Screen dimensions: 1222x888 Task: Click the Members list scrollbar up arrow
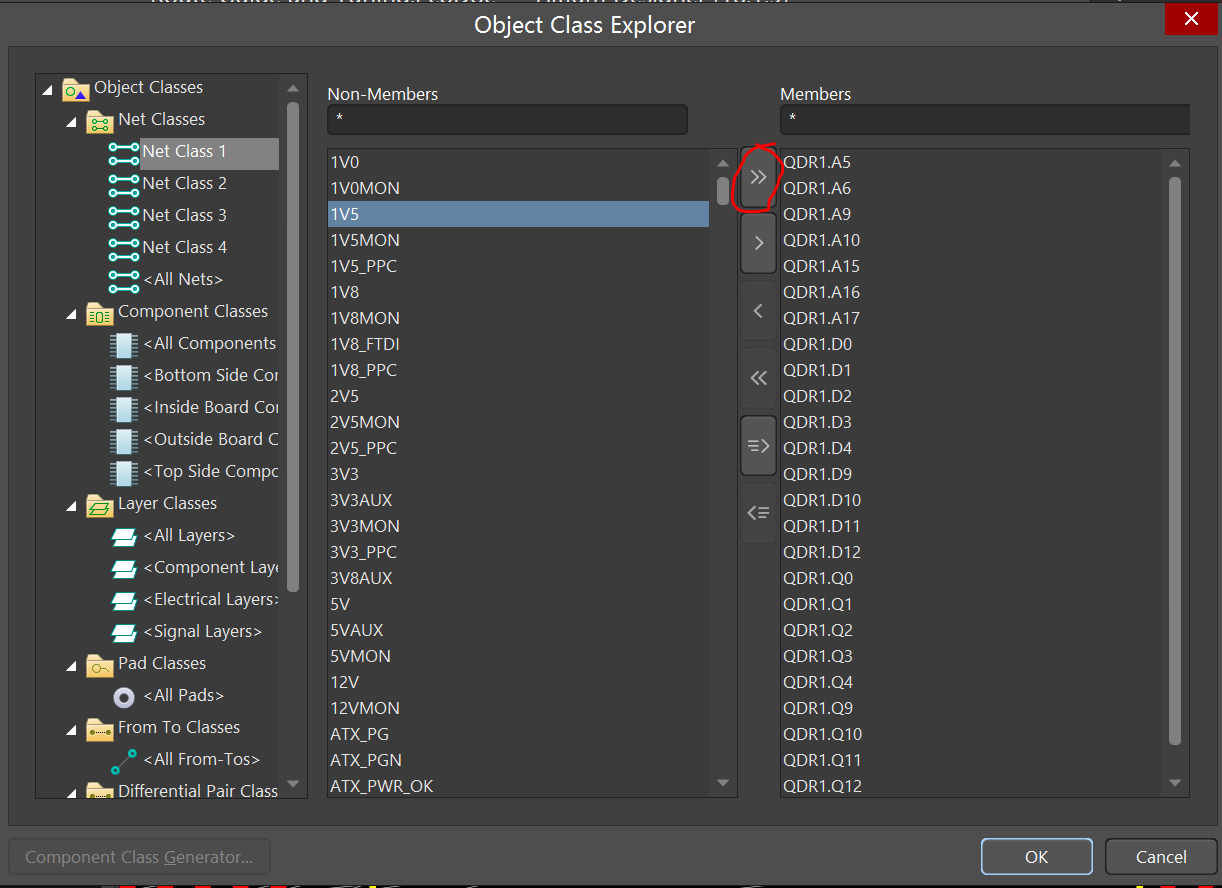coord(1175,163)
